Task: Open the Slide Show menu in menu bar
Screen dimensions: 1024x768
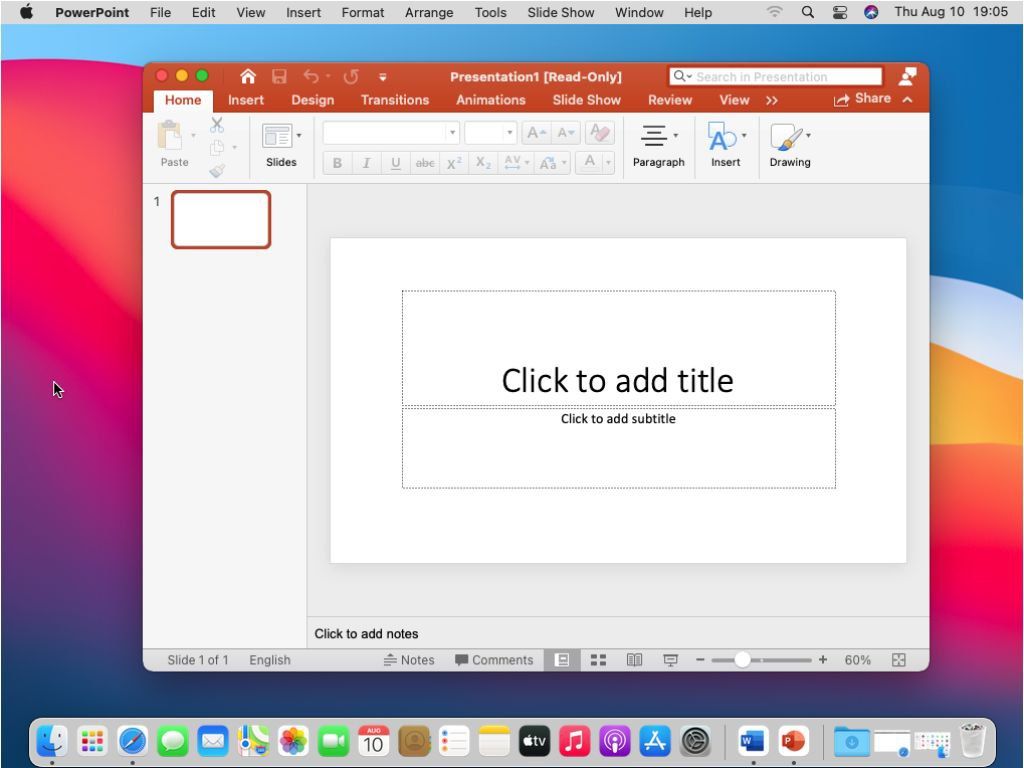Action: [x=560, y=12]
